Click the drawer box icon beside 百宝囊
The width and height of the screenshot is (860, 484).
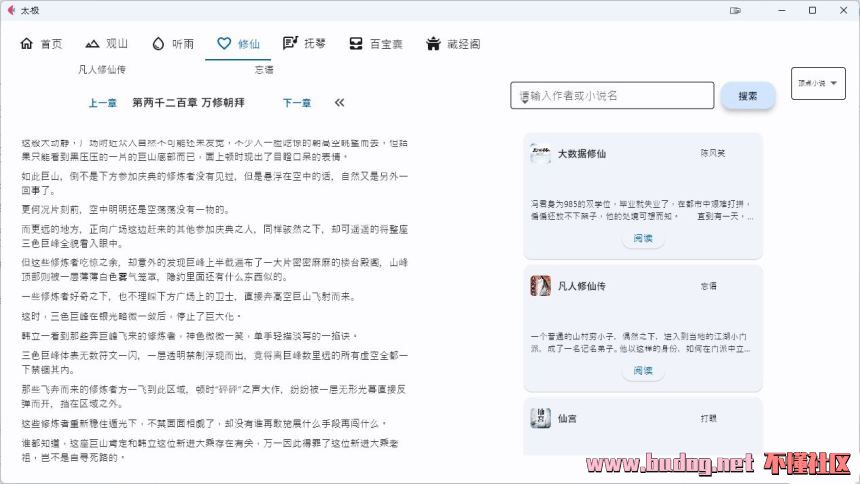coord(356,43)
